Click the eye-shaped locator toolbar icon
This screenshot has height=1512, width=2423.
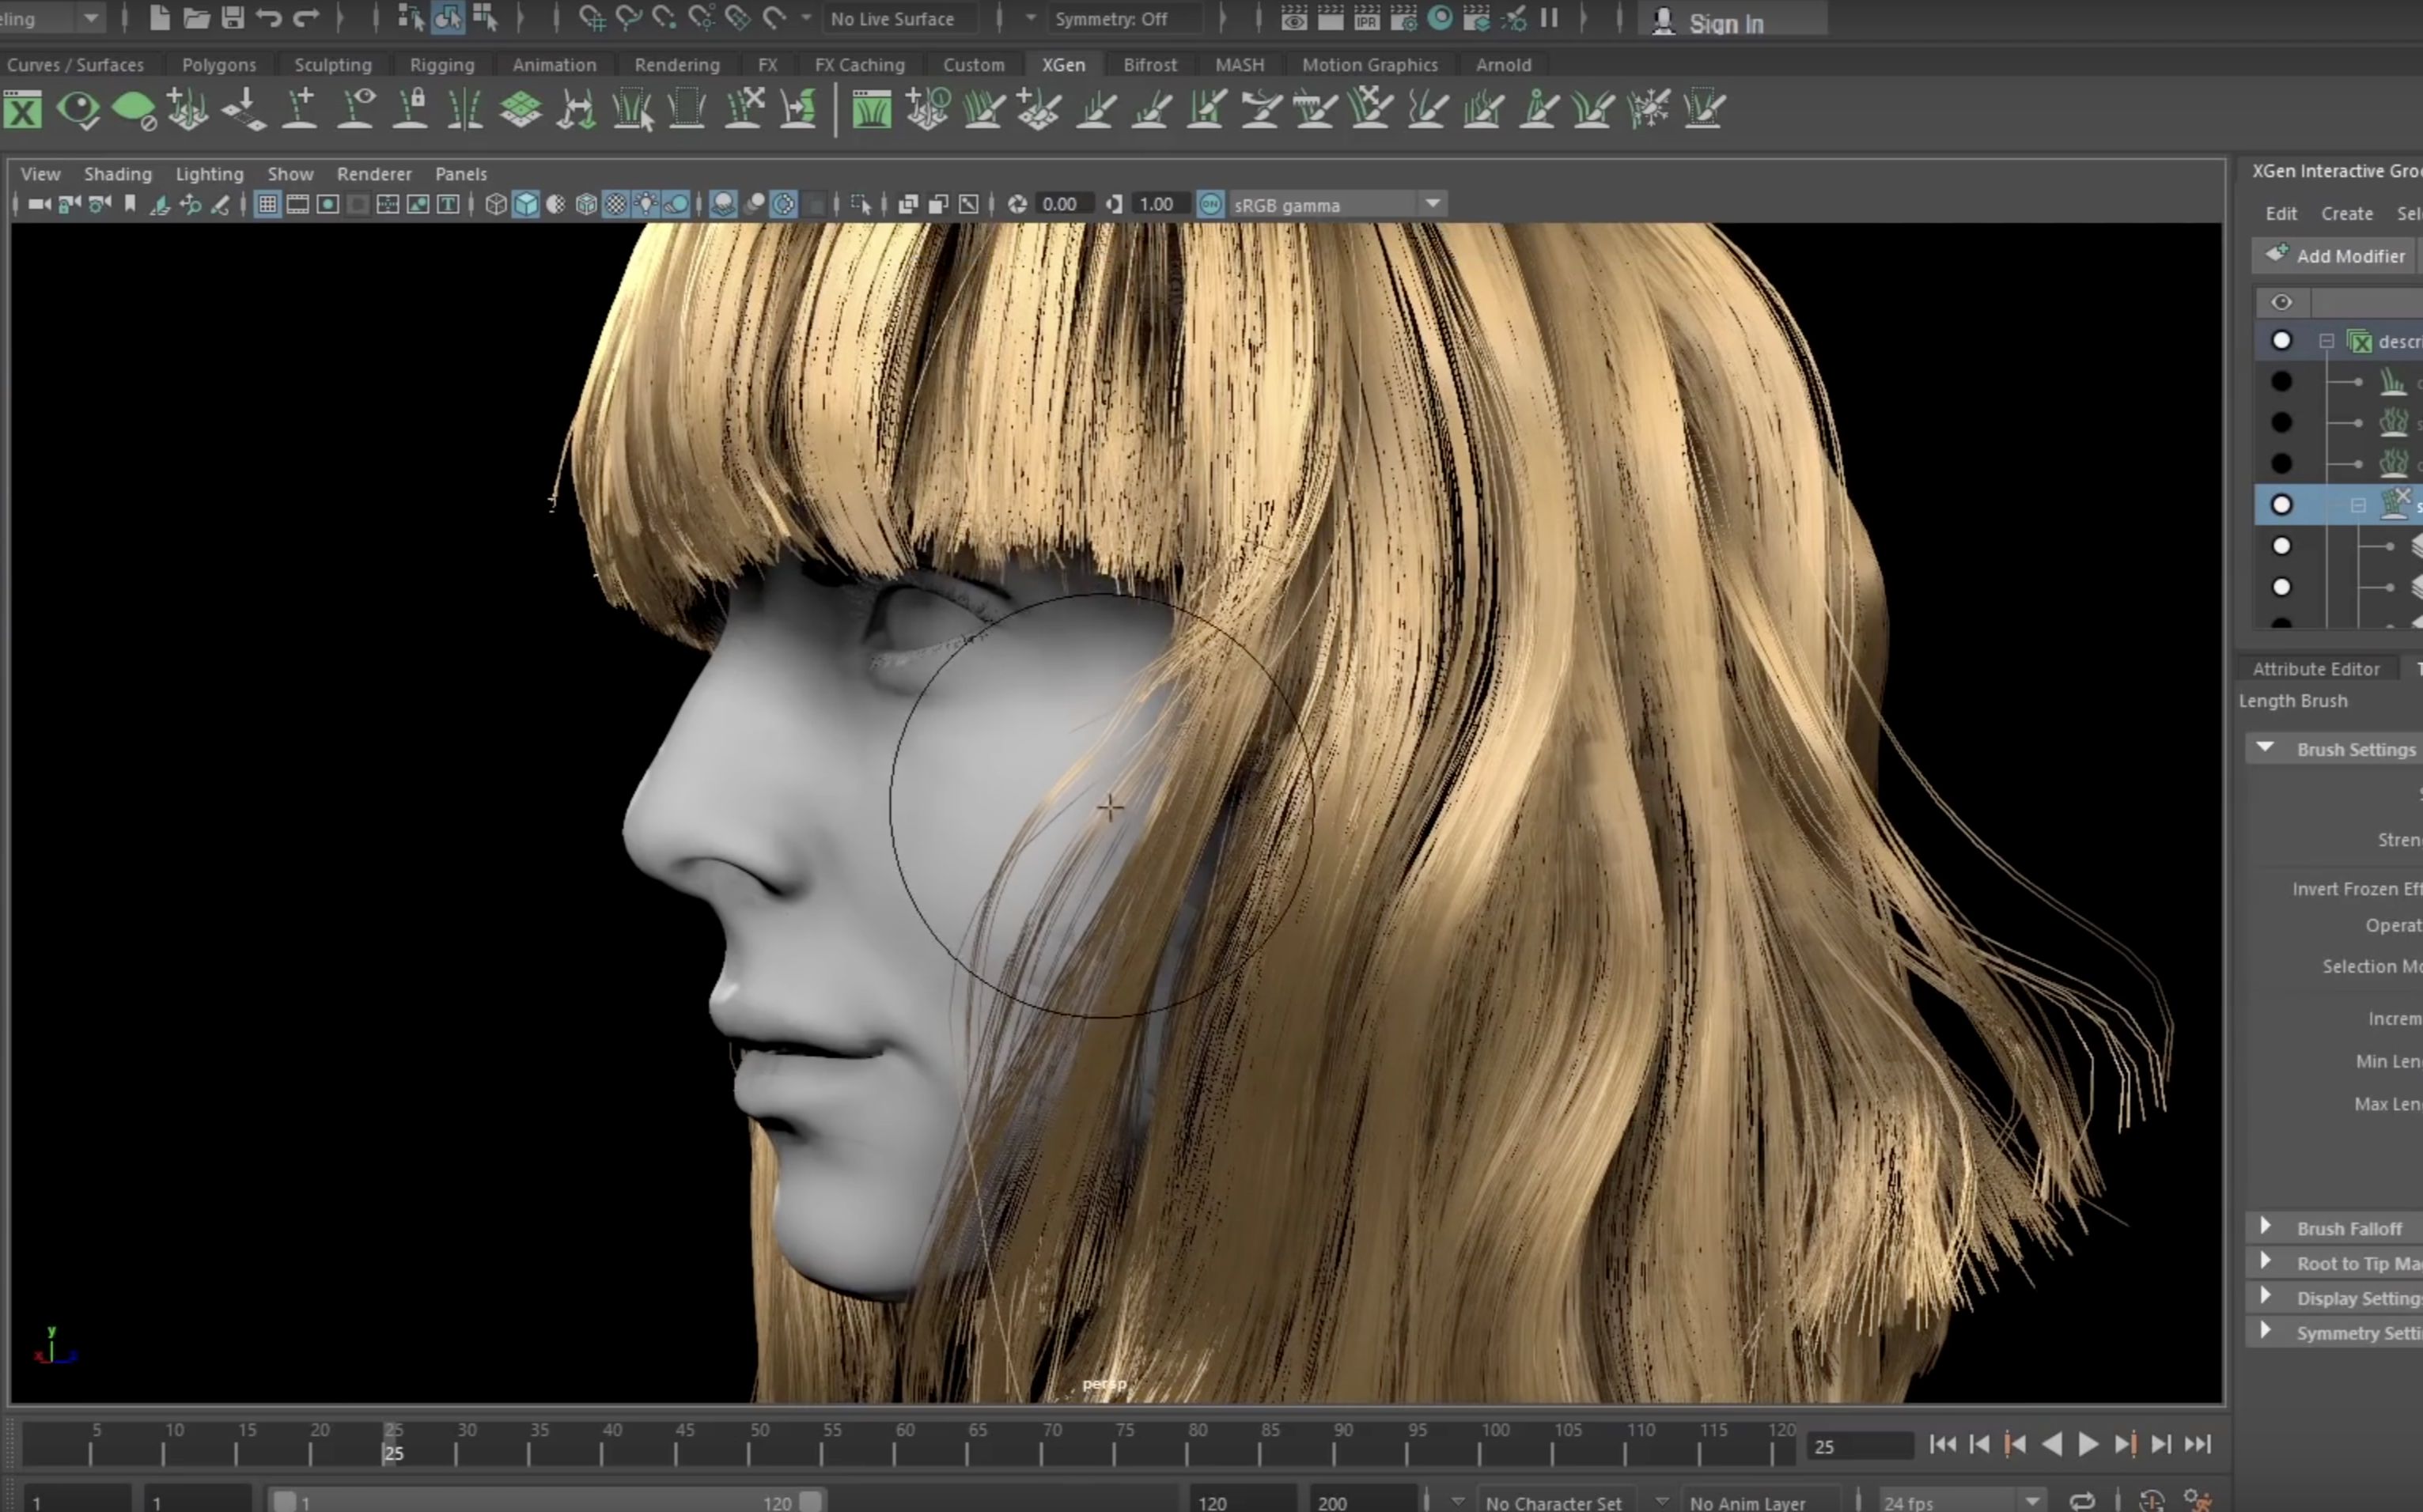pos(78,110)
